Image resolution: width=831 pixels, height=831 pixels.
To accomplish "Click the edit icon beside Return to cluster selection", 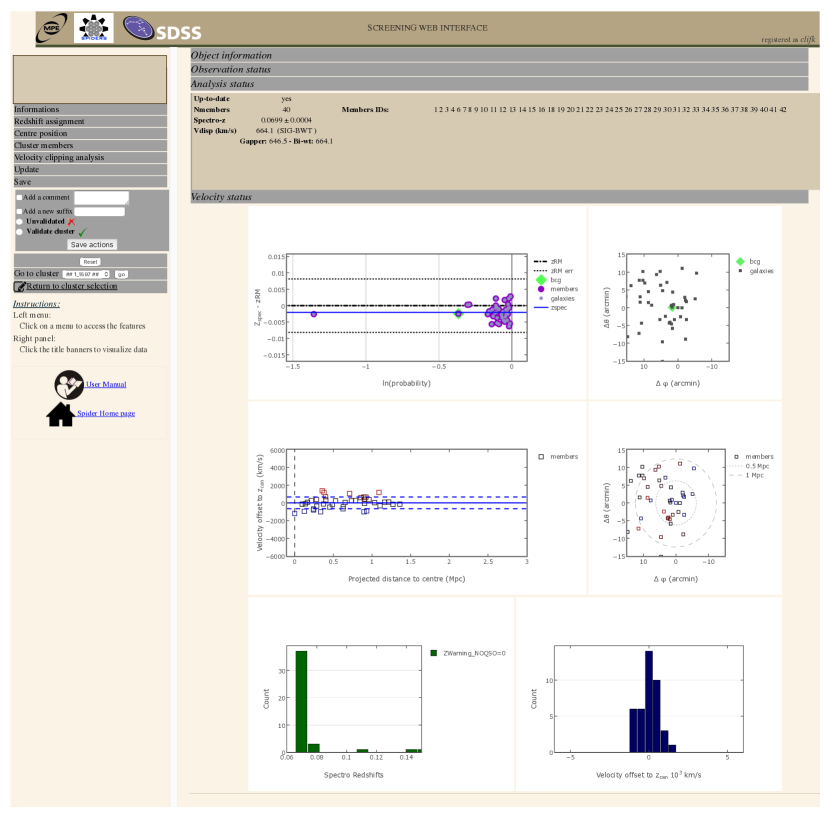I will coord(20,287).
